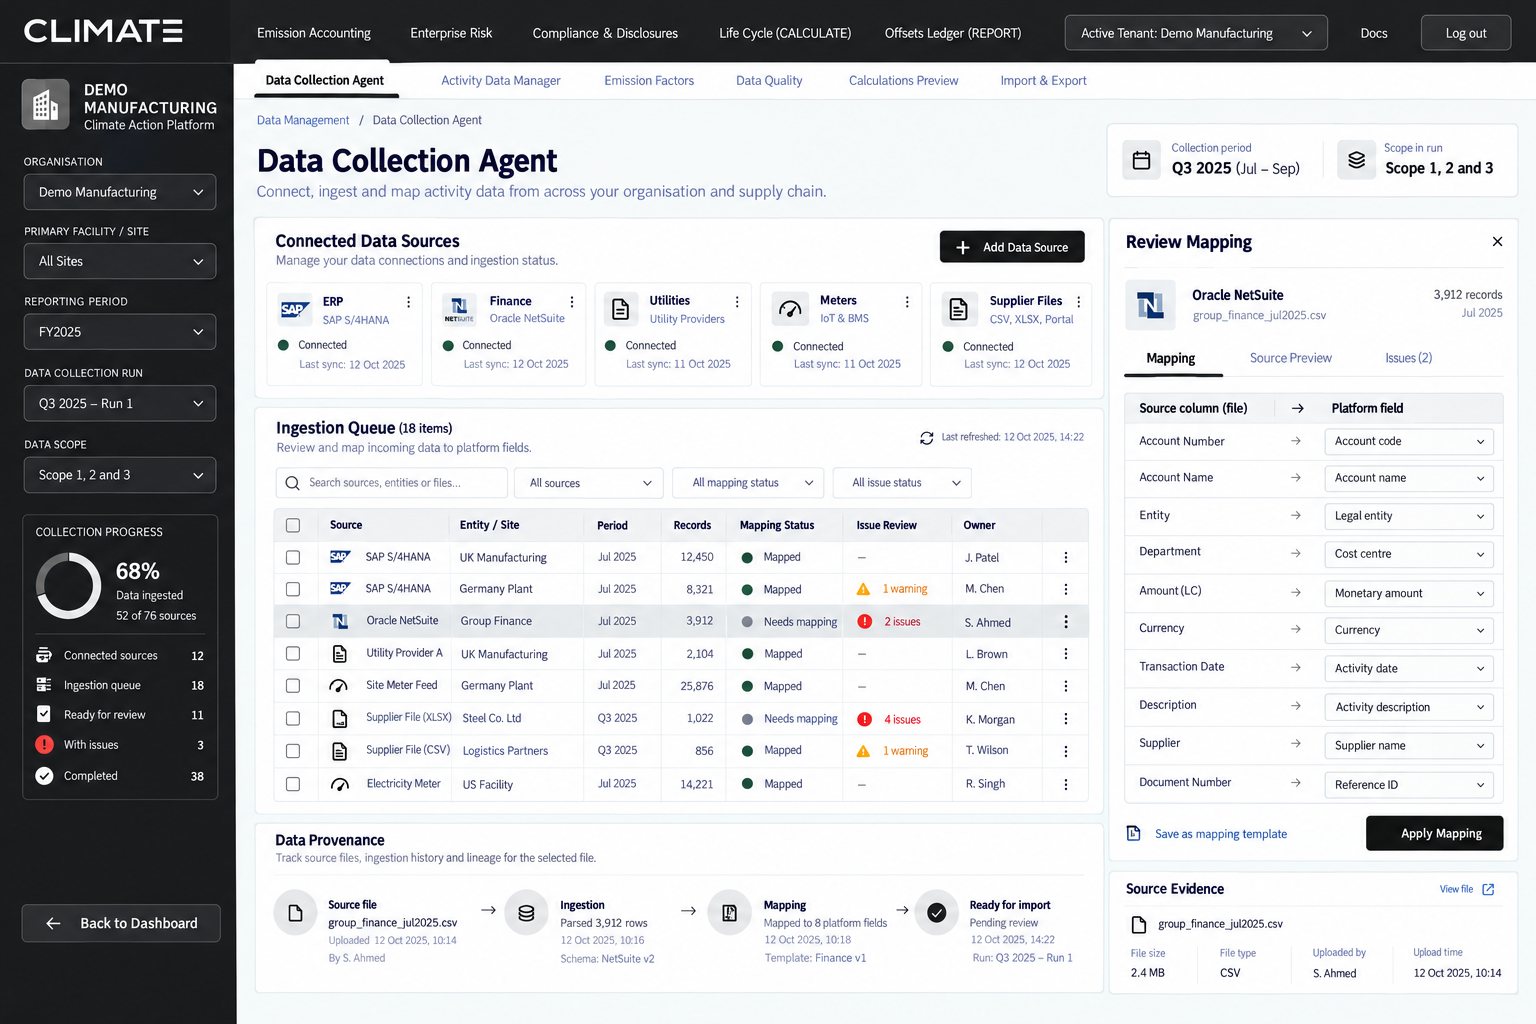
Task: Open the Finance card's three-dot menu
Action: [x=572, y=302]
